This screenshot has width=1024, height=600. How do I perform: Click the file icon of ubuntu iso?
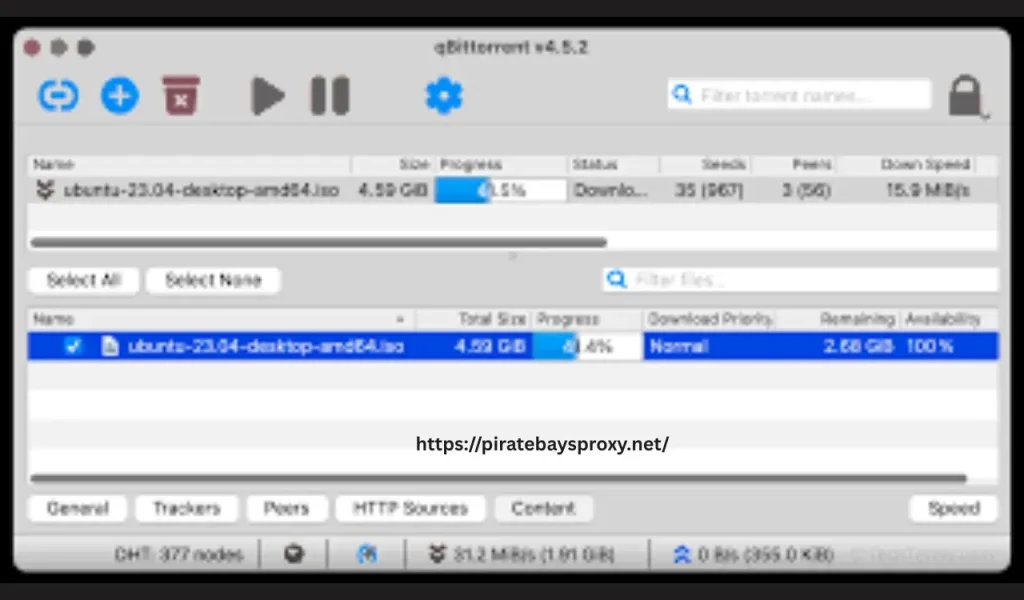coord(110,346)
